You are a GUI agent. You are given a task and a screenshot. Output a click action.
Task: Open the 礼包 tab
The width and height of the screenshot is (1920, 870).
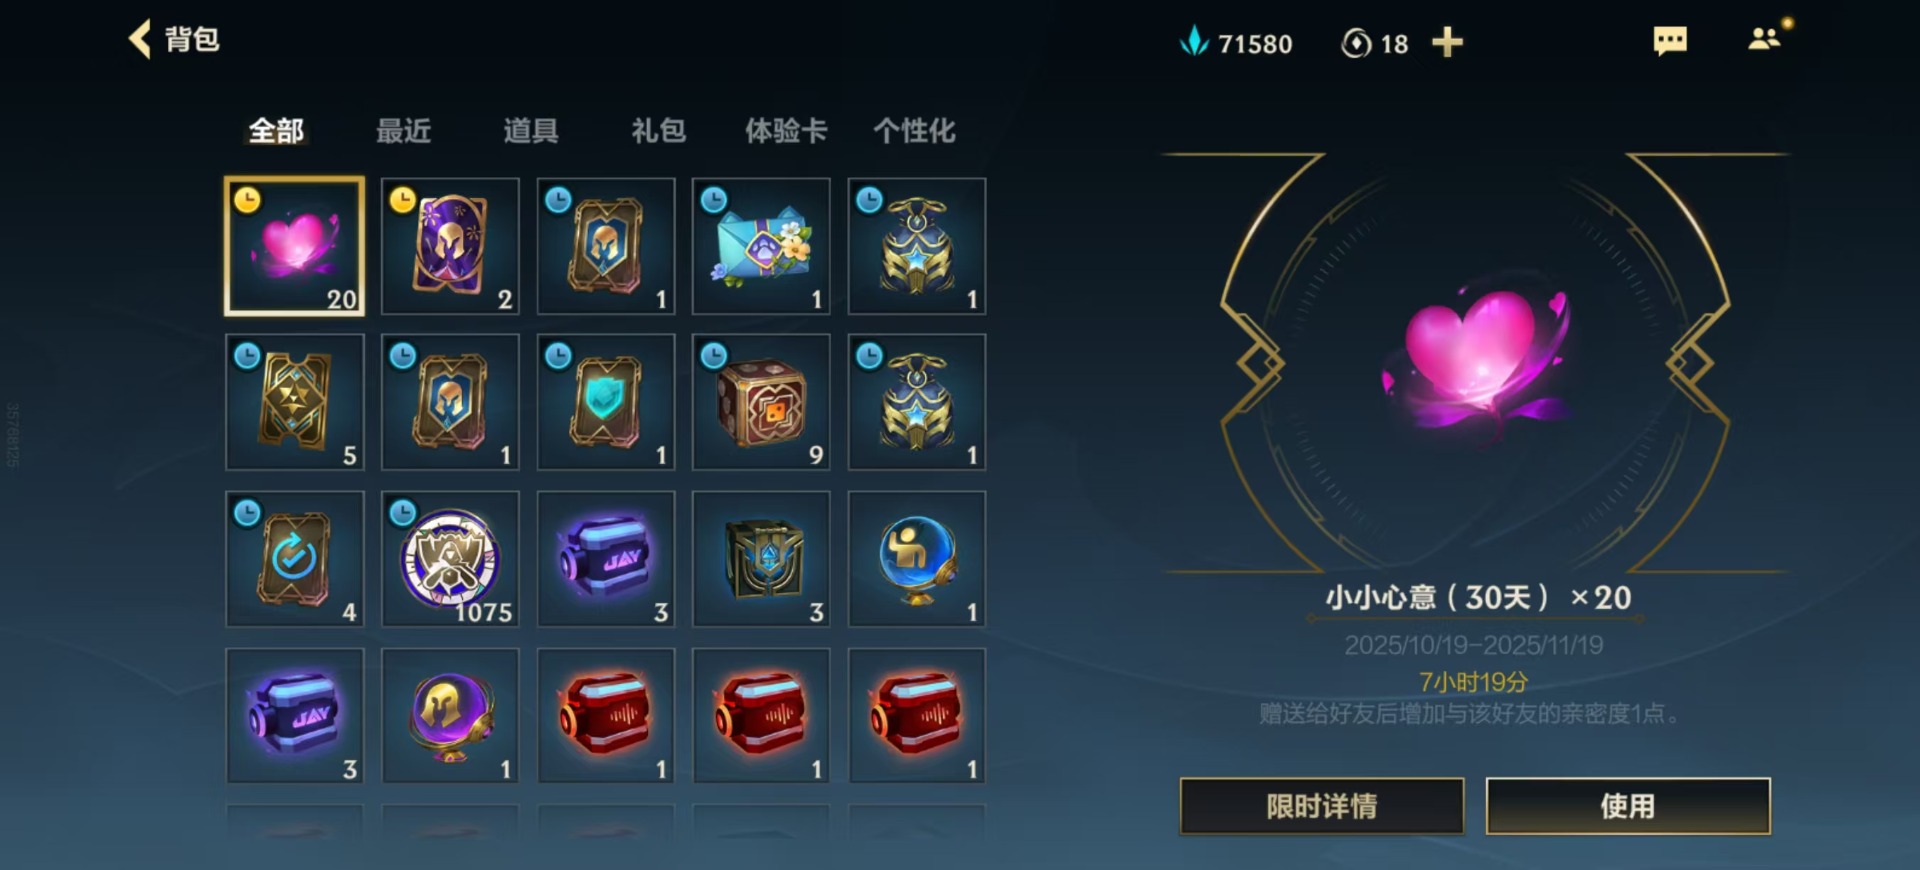coord(658,131)
